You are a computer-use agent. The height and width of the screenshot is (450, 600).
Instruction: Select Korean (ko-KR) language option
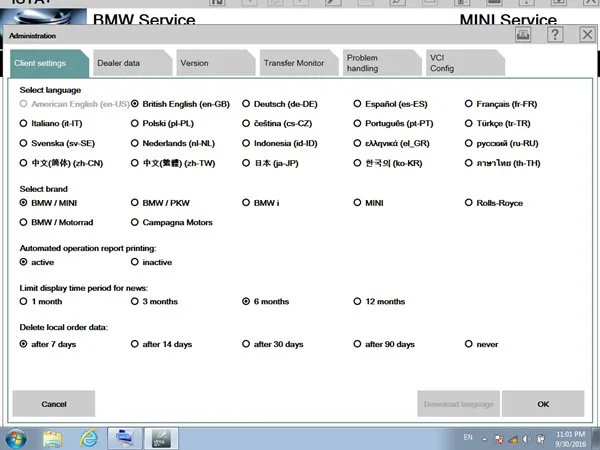click(388, 163)
